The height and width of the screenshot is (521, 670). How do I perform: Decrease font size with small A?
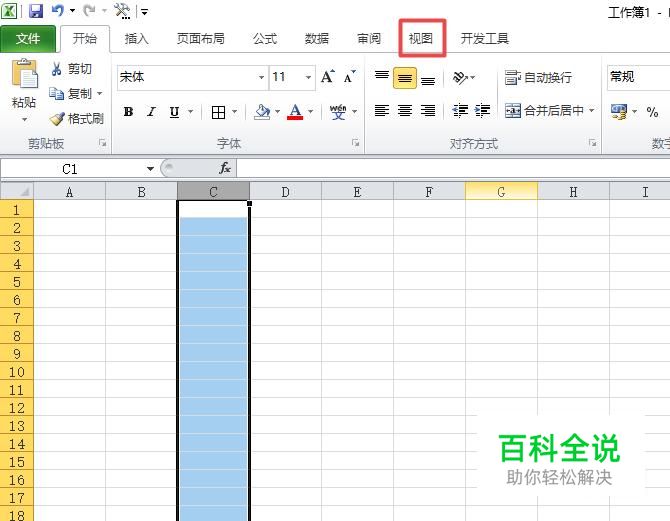(x=350, y=77)
